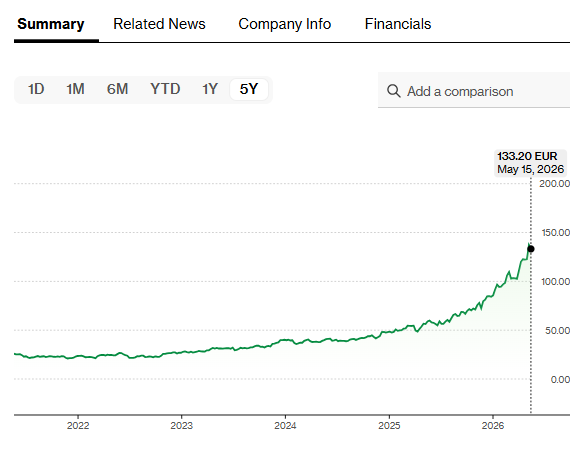
Task: Click the 200.00 price gridline label
Action: click(x=554, y=183)
